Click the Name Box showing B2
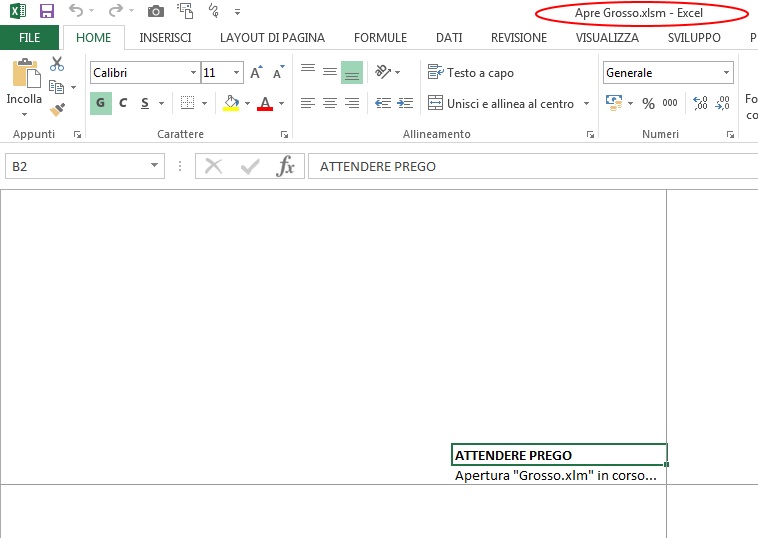Viewport: 758px width, 538px height. (85, 166)
